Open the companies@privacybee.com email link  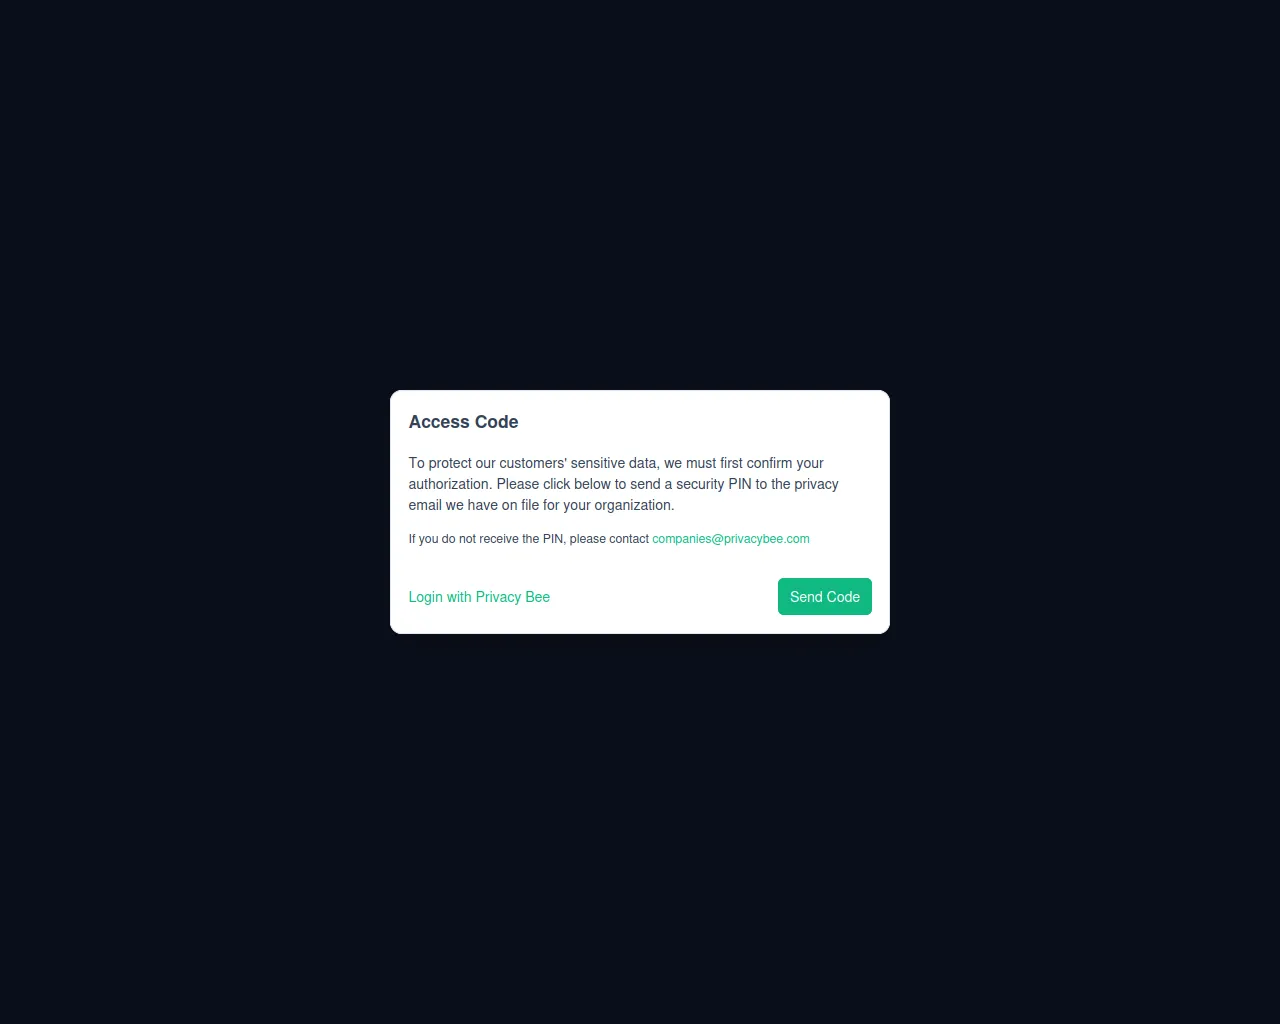click(731, 539)
